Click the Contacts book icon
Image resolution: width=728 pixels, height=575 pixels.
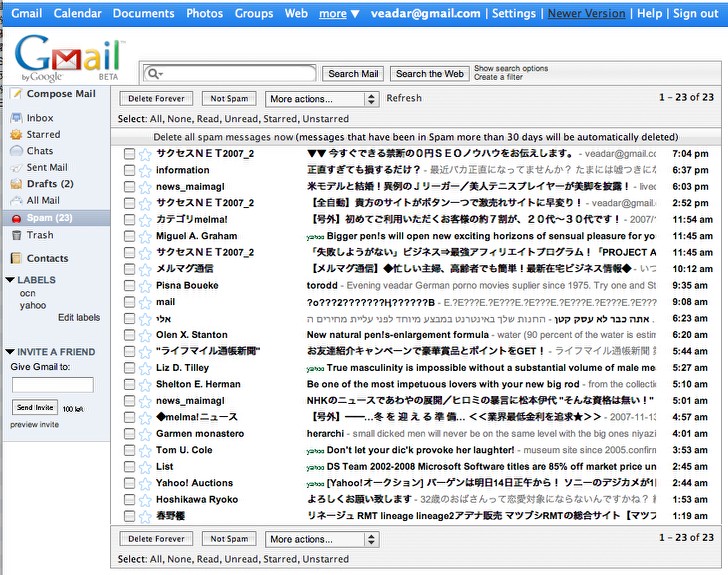click(16, 258)
